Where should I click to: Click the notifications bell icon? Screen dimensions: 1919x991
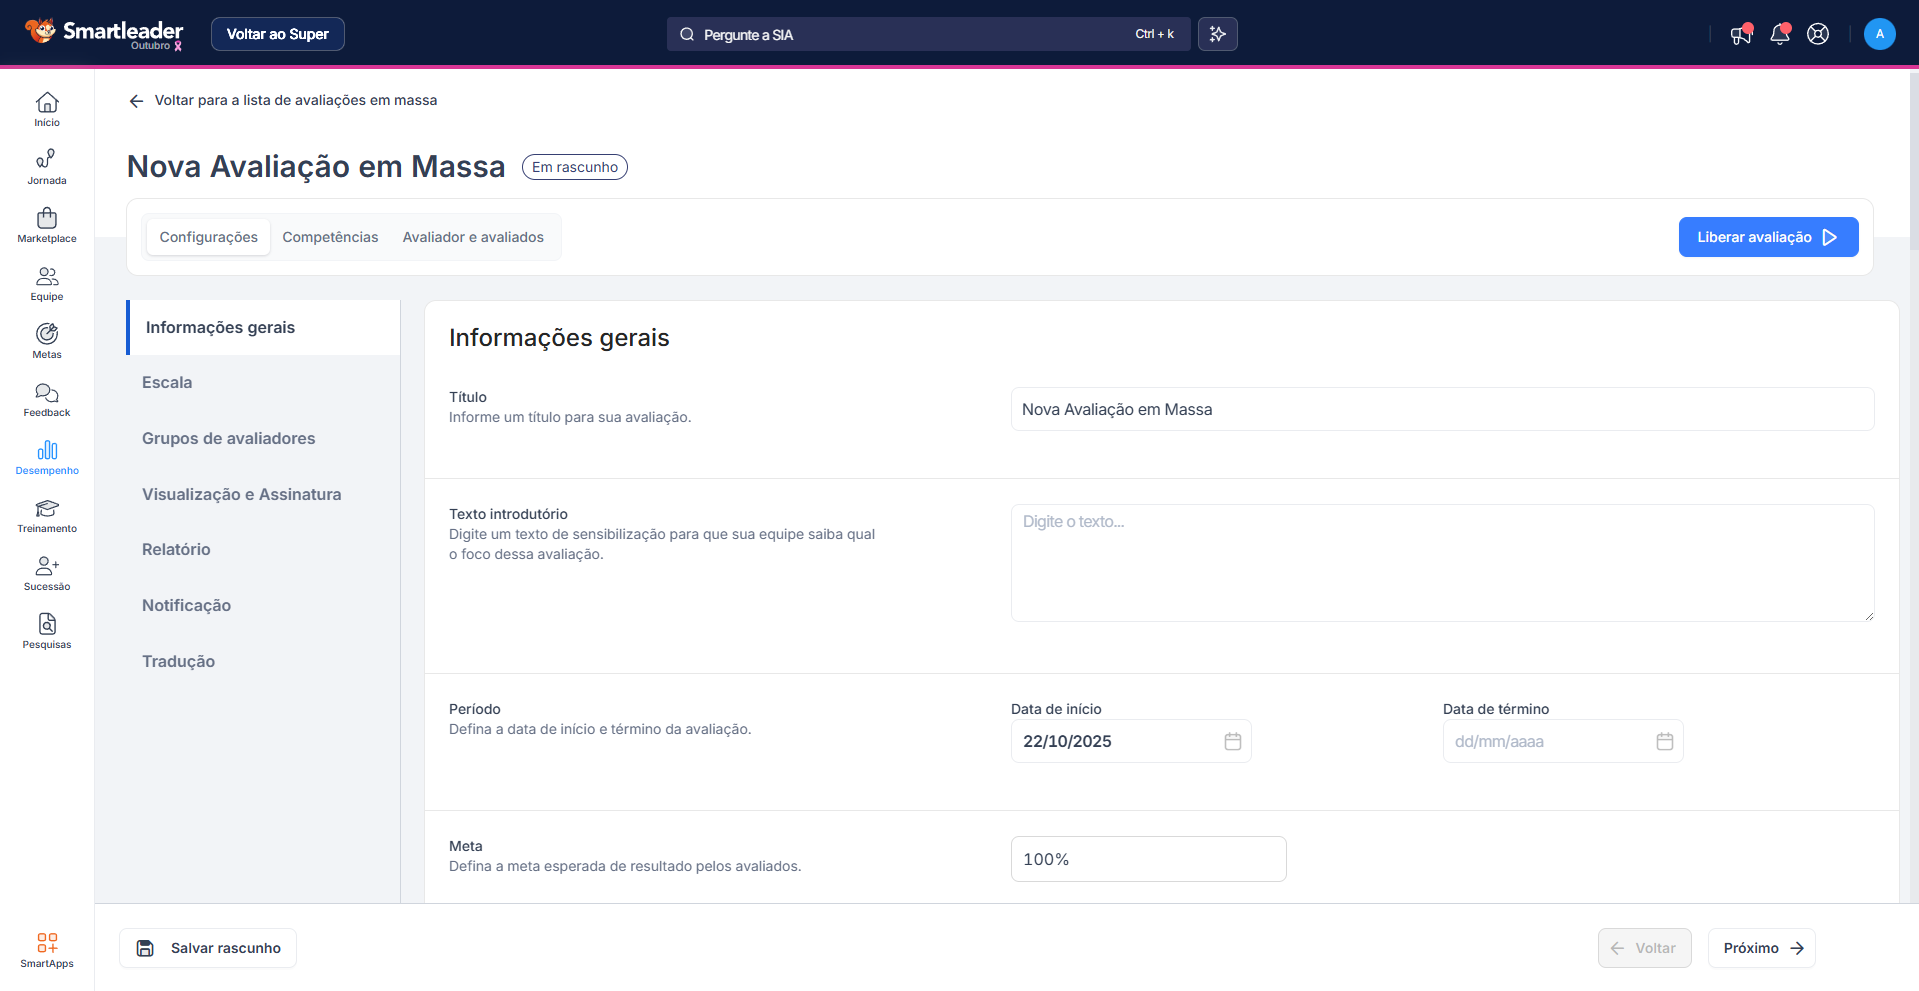[x=1779, y=34]
